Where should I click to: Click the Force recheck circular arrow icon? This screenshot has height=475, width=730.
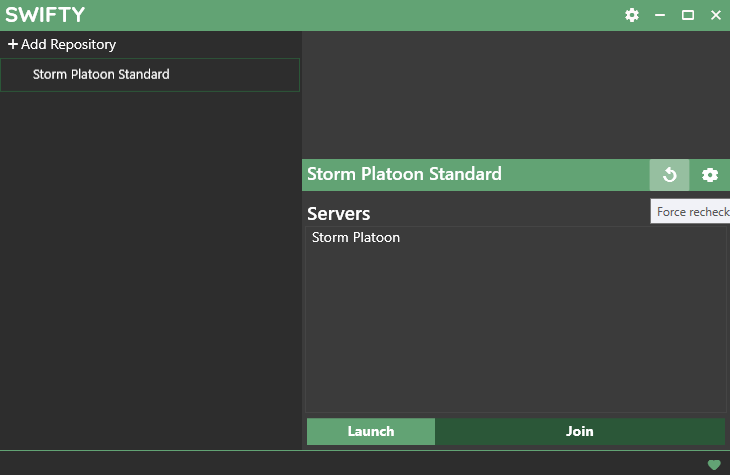[x=669, y=175]
